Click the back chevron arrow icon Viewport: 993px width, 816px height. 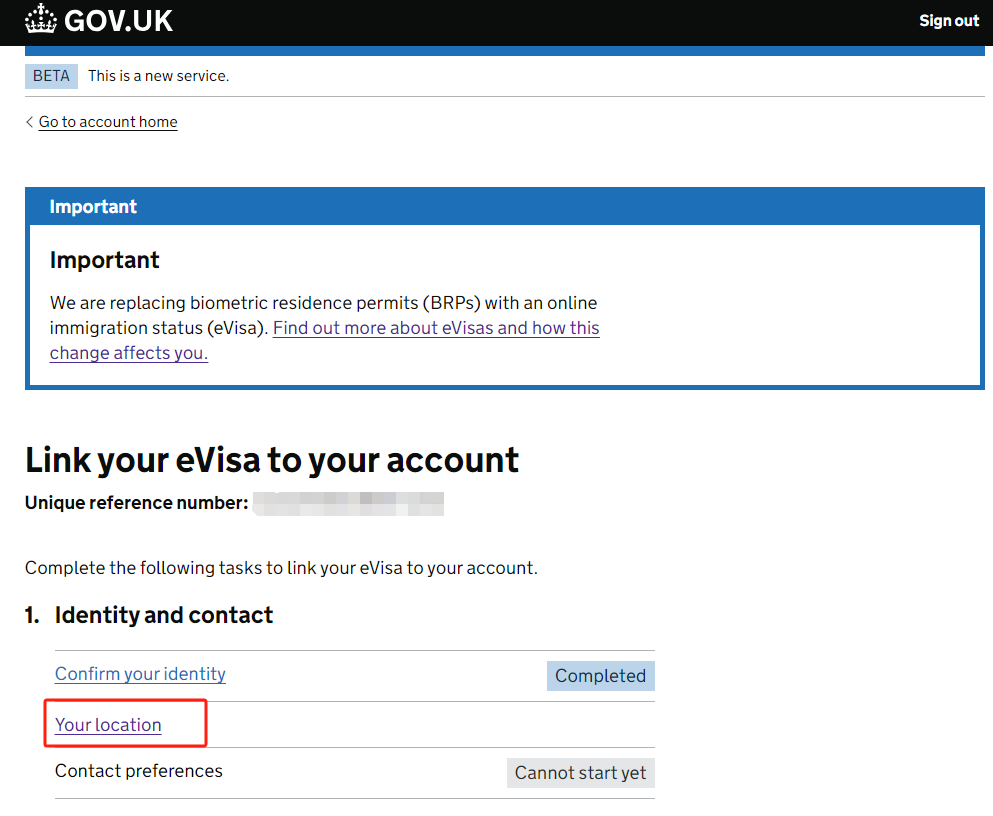click(29, 122)
